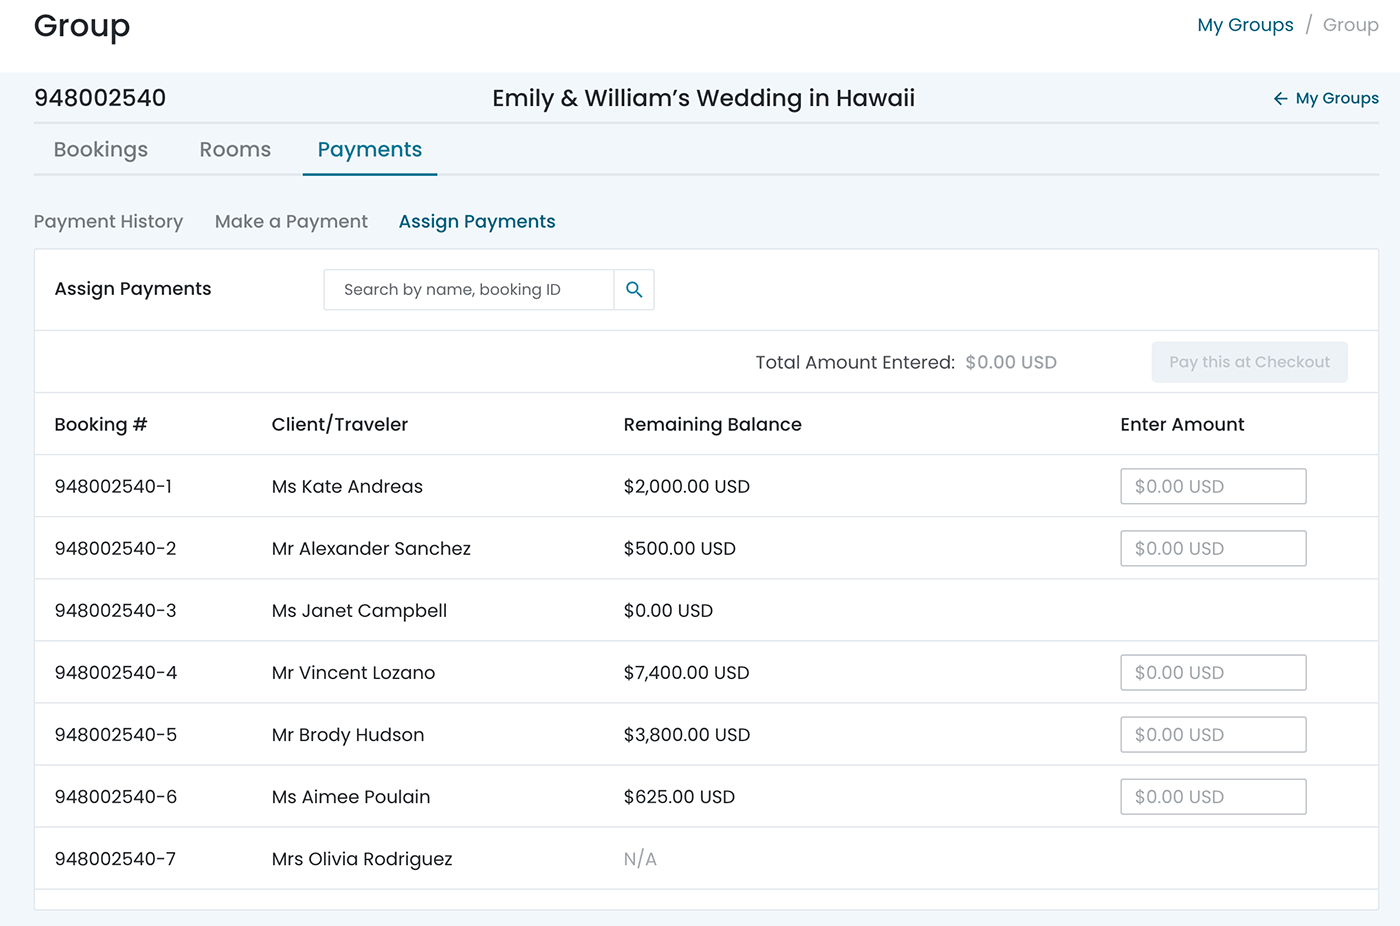Select the Payments tab
Screen dimensions: 1400x926
[369, 150]
